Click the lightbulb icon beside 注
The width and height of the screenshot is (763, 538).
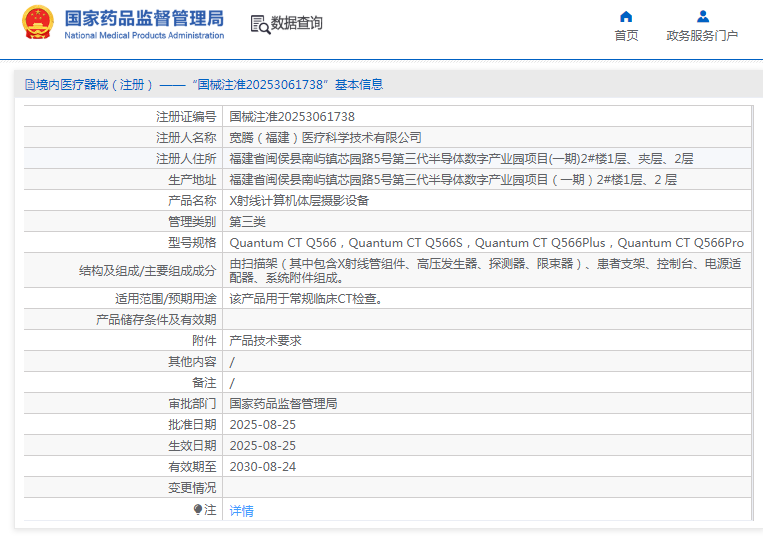(x=198, y=509)
